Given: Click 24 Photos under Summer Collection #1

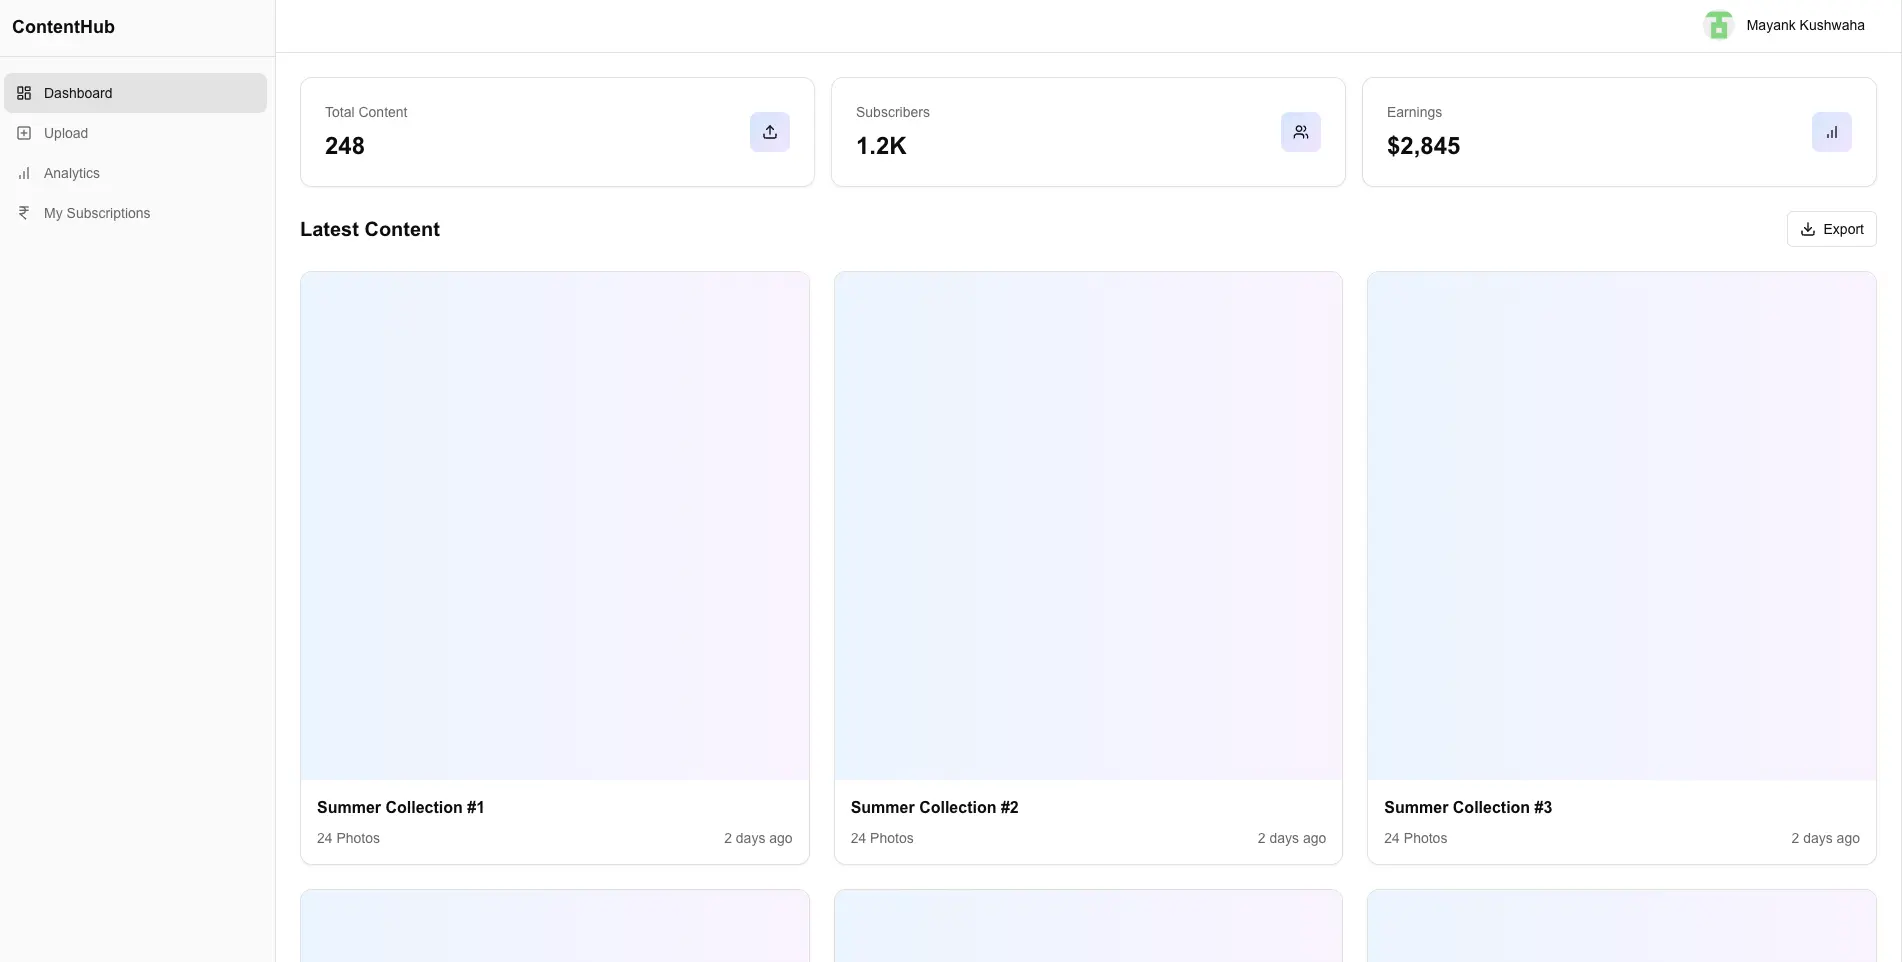Looking at the screenshot, I should point(348,838).
